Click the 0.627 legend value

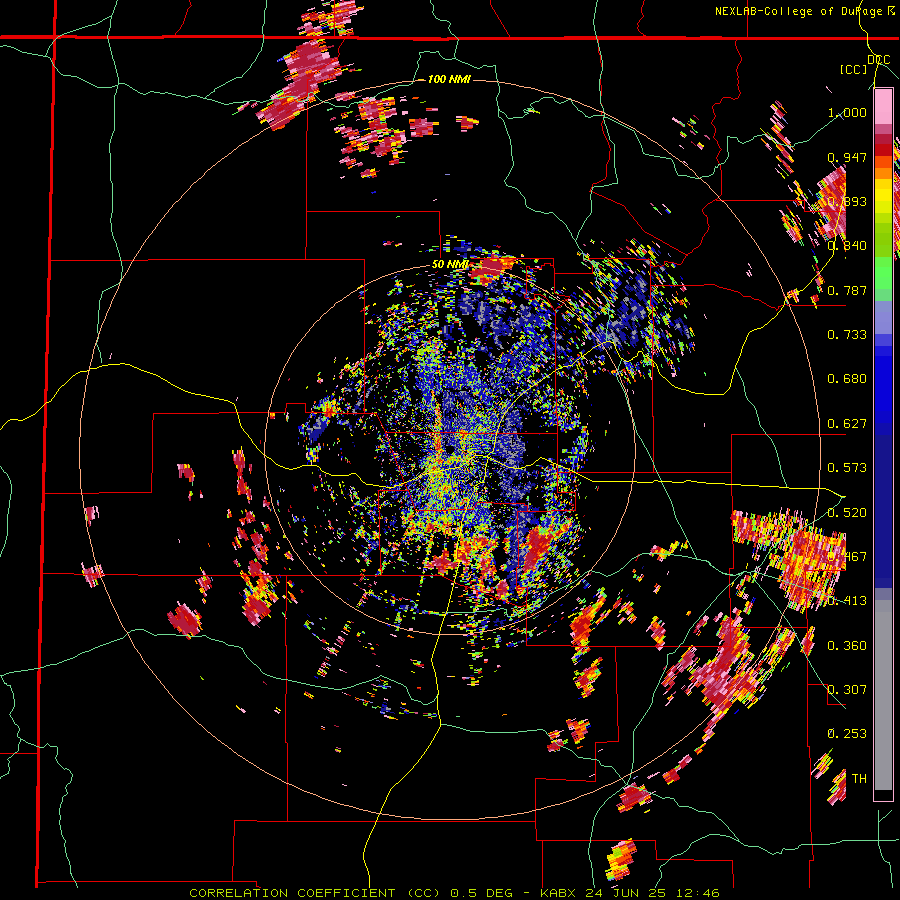pyautogui.click(x=847, y=424)
